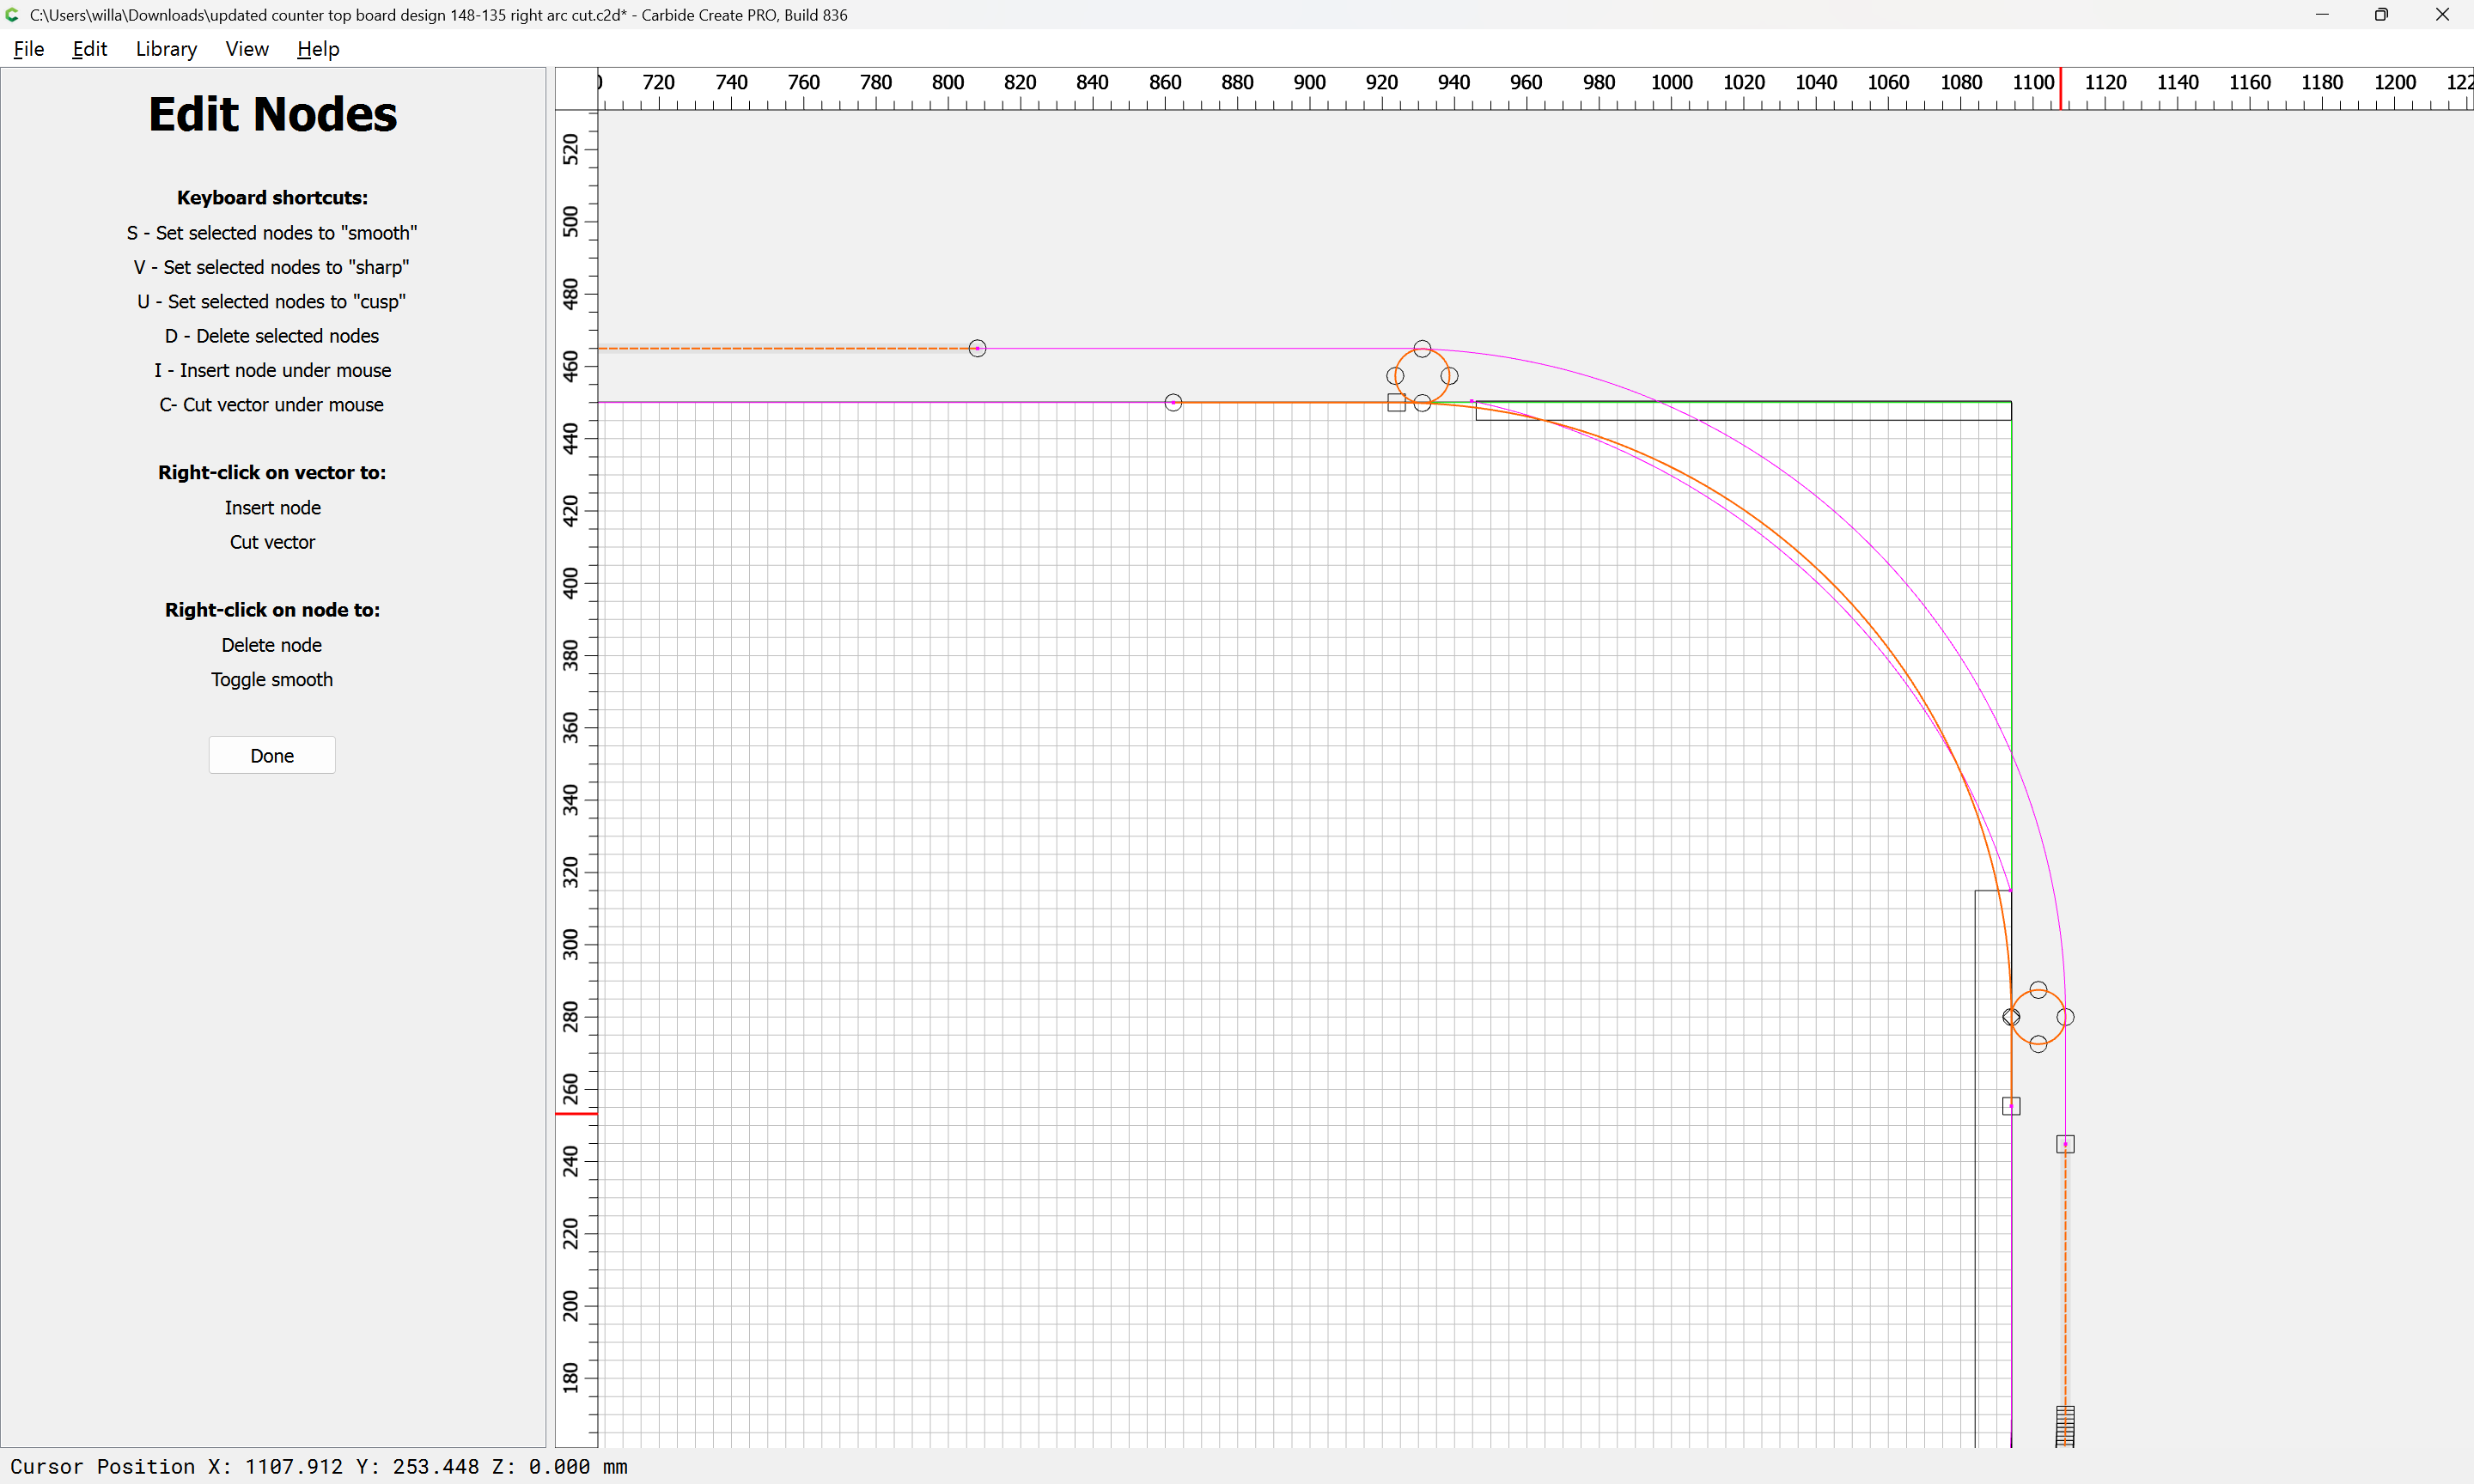
Task: Select the bottom node of the lower-right small circle
Action: click(2038, 1044)
